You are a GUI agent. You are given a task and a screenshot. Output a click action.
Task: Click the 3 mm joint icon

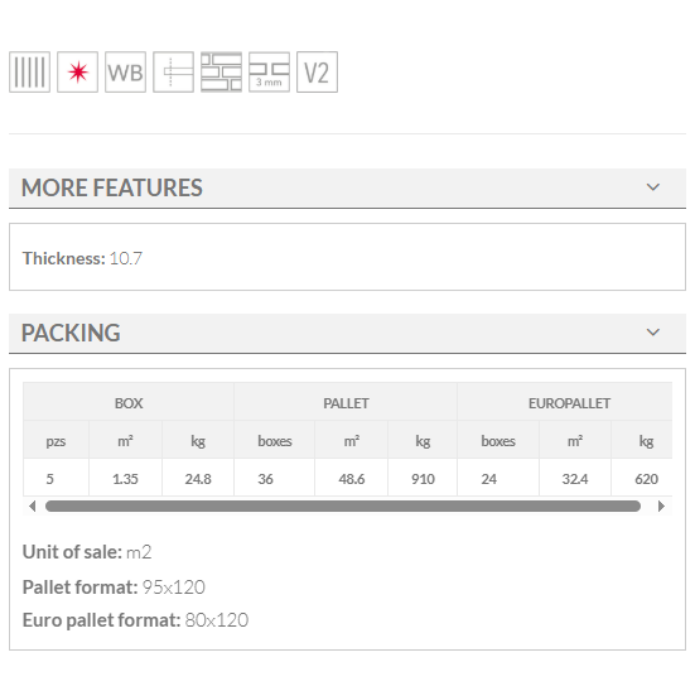pyautogui.click(x=269, y=73)
